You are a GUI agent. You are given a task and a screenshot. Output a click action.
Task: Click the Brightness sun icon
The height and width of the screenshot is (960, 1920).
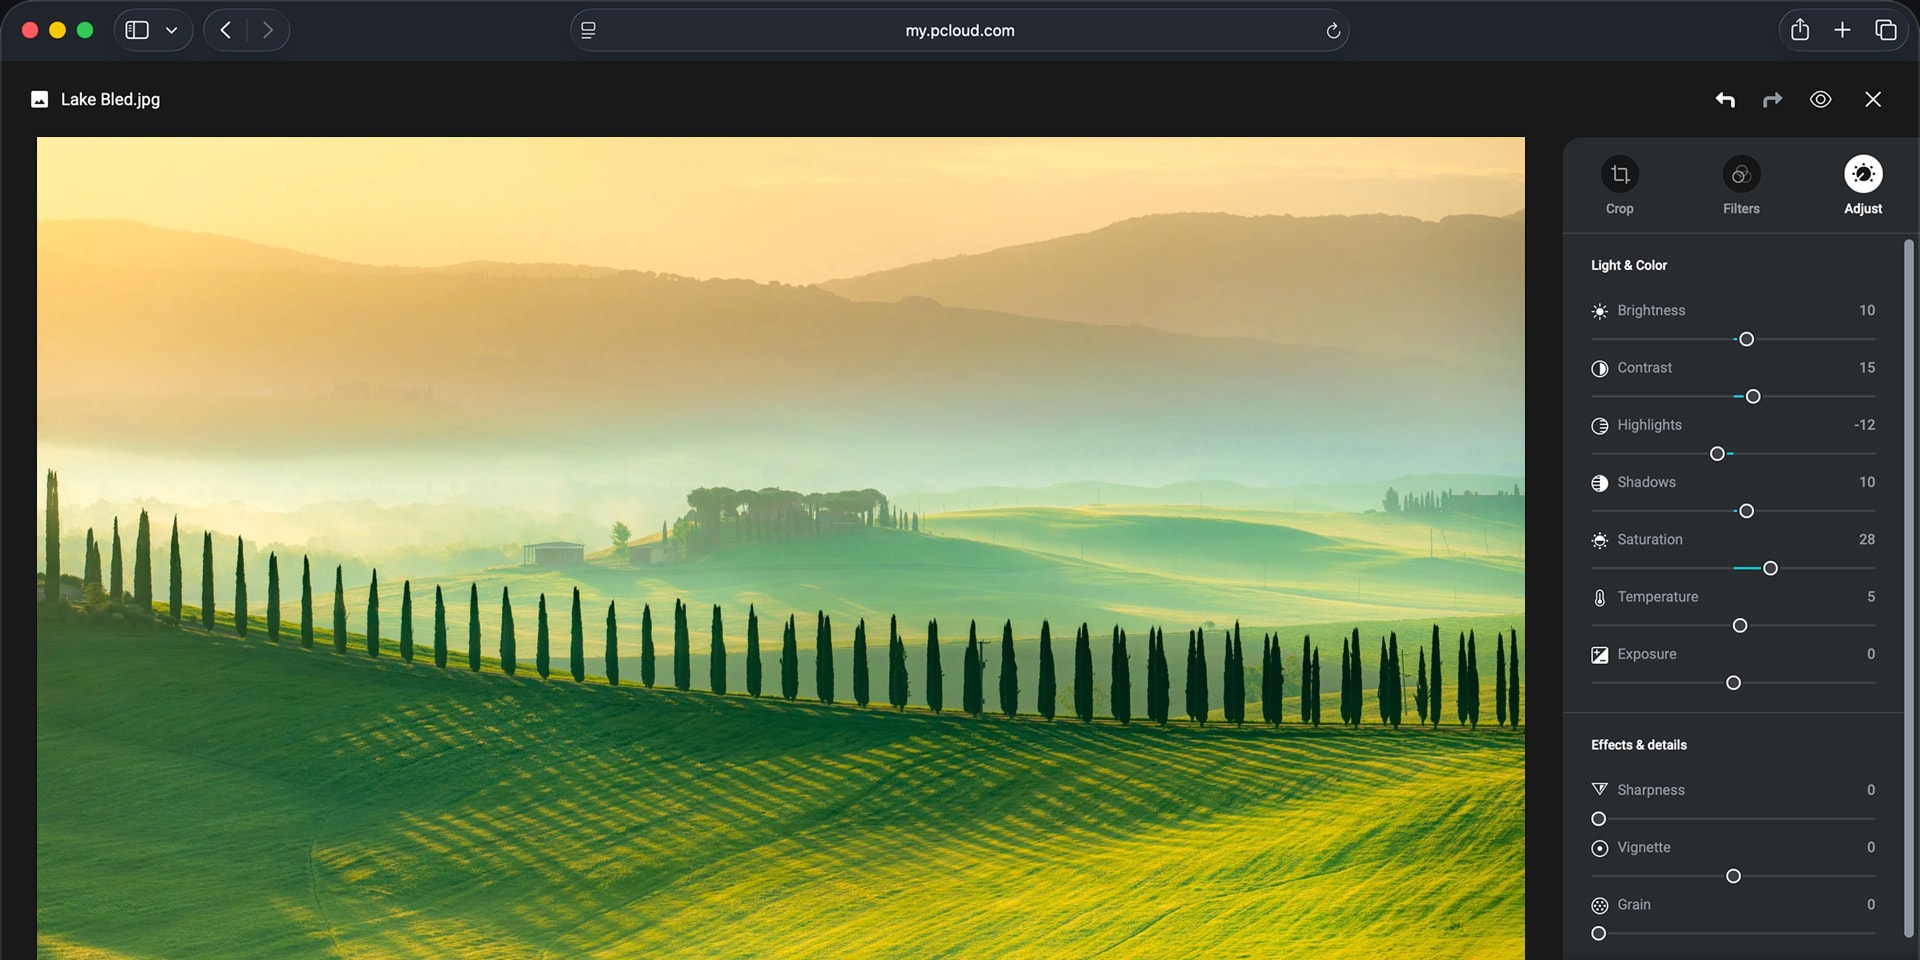1600,311
